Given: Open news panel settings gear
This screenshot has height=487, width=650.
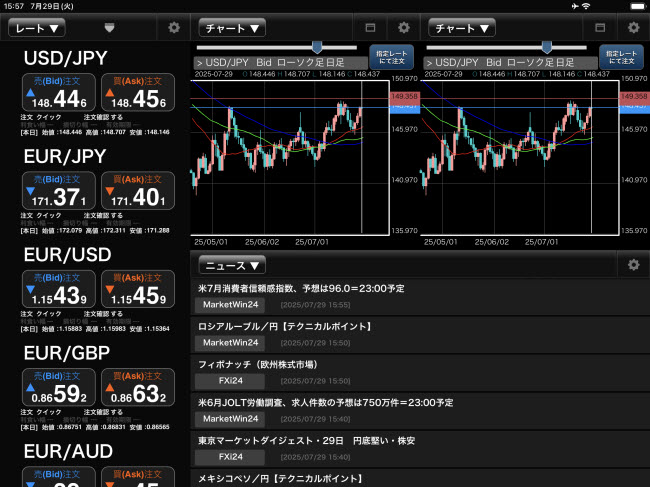Looking at the screenshot, I should tap(633, 265).
